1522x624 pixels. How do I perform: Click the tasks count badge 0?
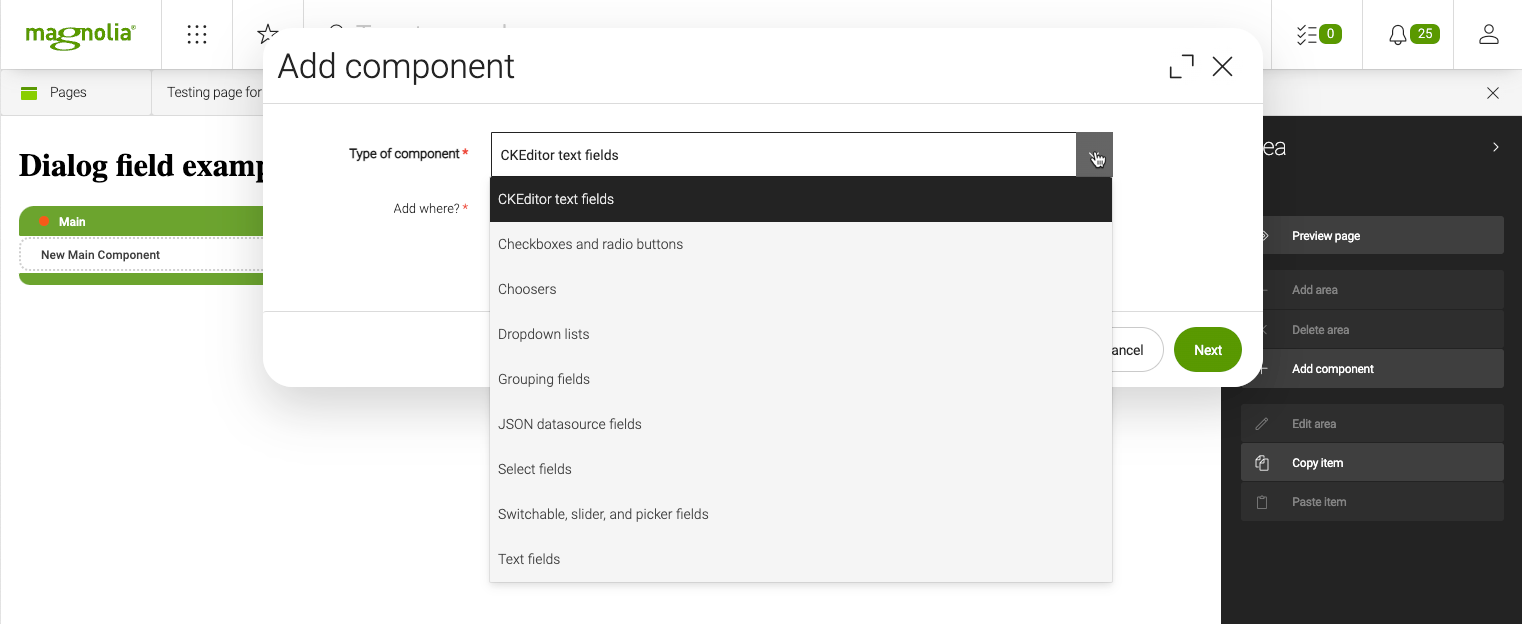coord(1330,34)
